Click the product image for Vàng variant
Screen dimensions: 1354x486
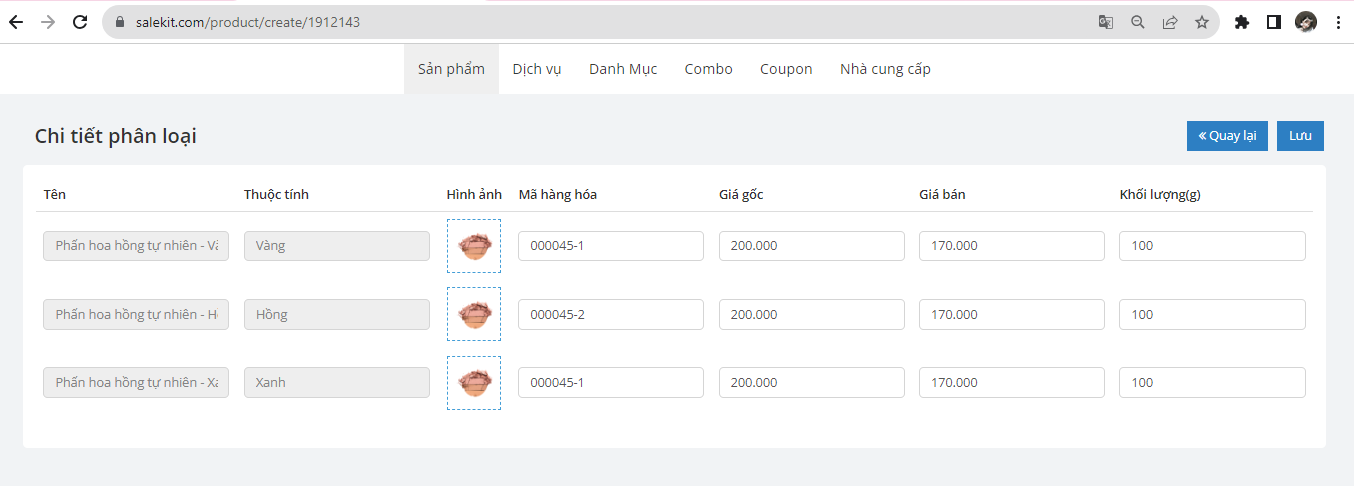(x=474, y=246)
